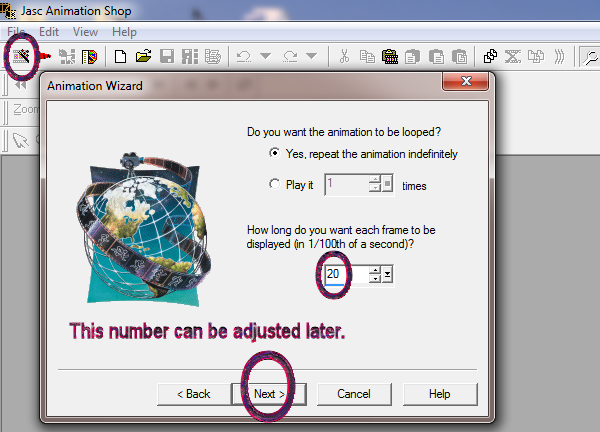This screenshot has height=432, width=600.
Task: Create a new animation with New icon
Action: [121, 57]
